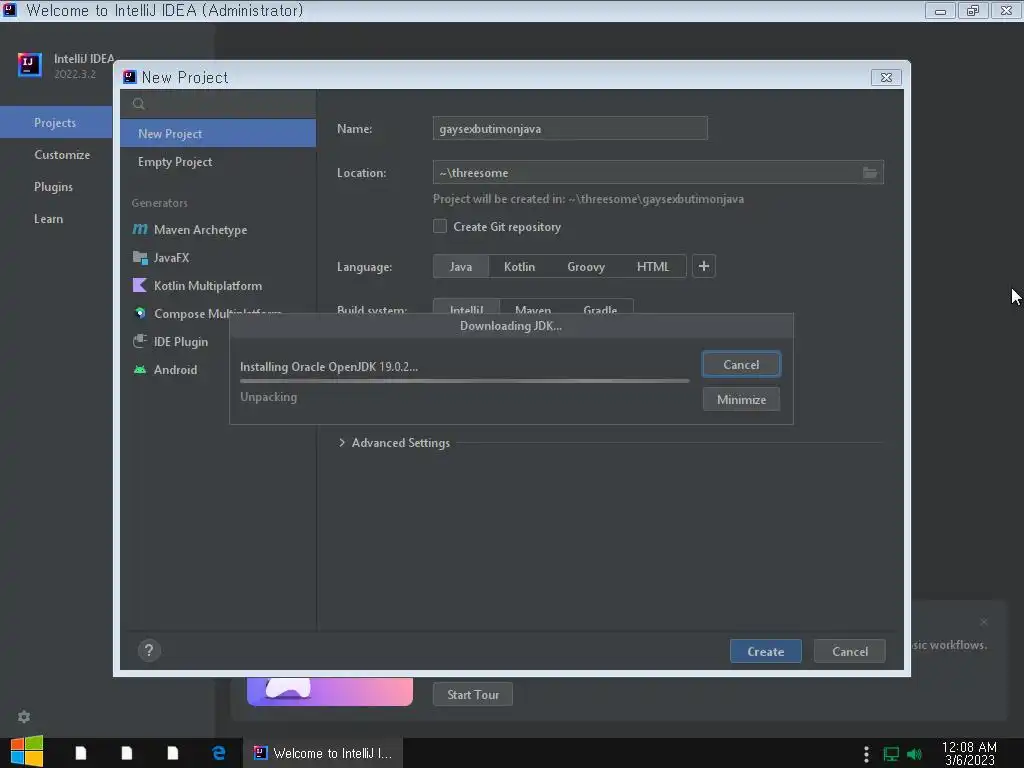This screenshot has height=768, width=1024.
Task: Add another language with plus button
Action: coord(703,266)
